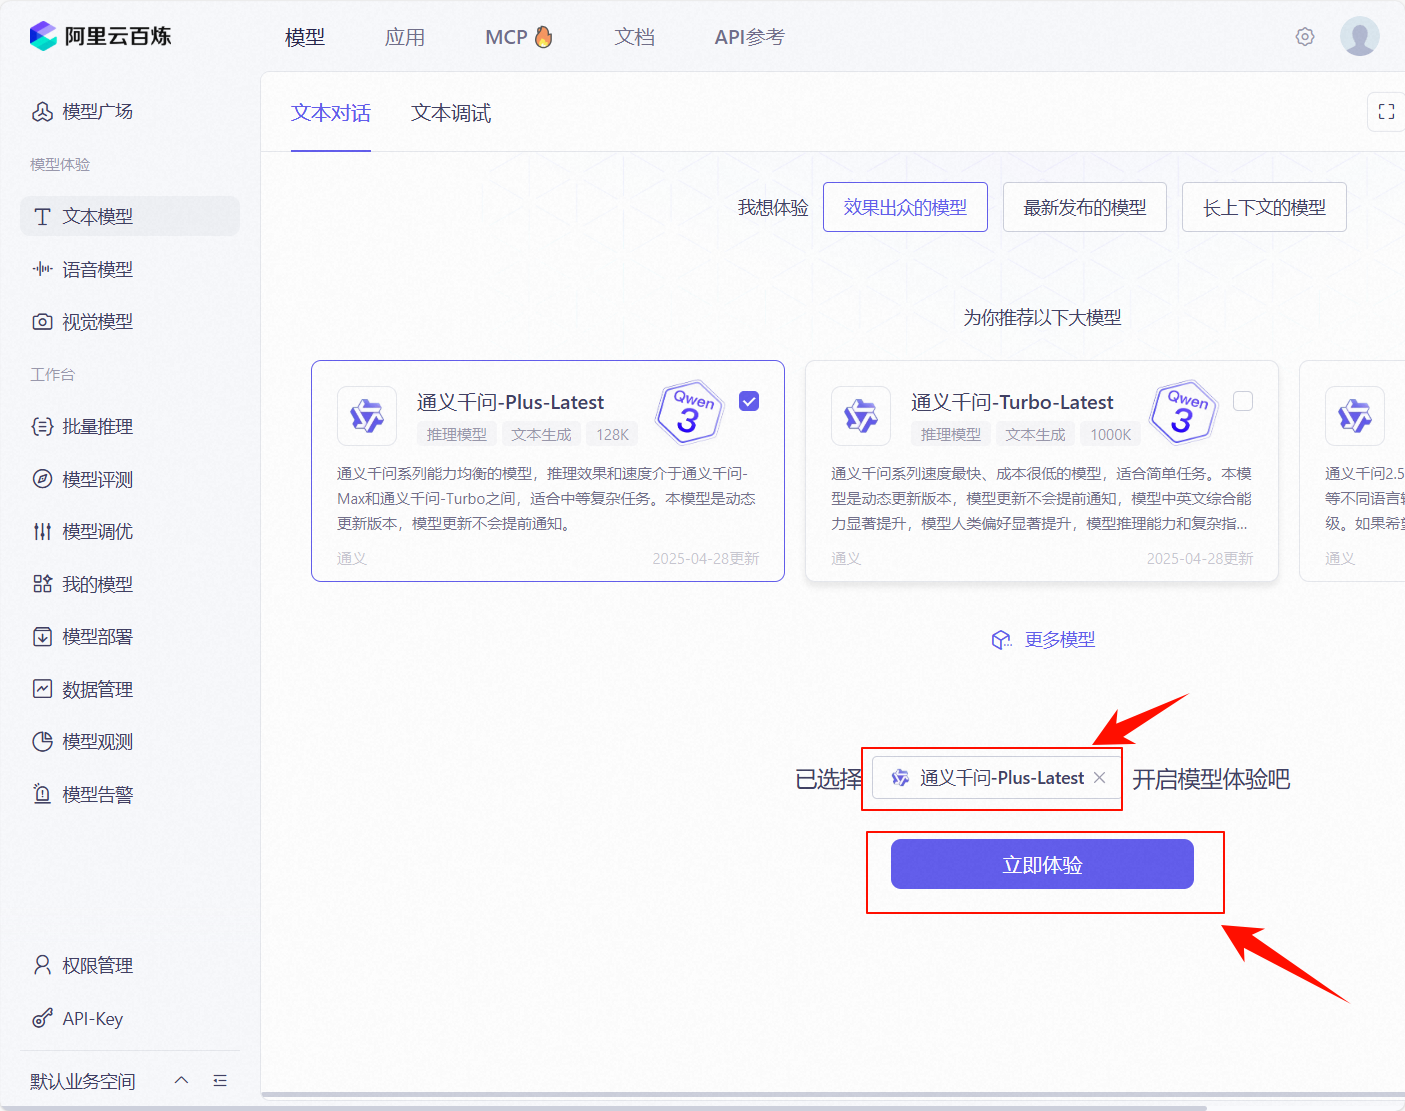Viewport: 1405px width, 1111px height.
Task: Switch to the 文本对话 tab
Action: coord(331,113)
